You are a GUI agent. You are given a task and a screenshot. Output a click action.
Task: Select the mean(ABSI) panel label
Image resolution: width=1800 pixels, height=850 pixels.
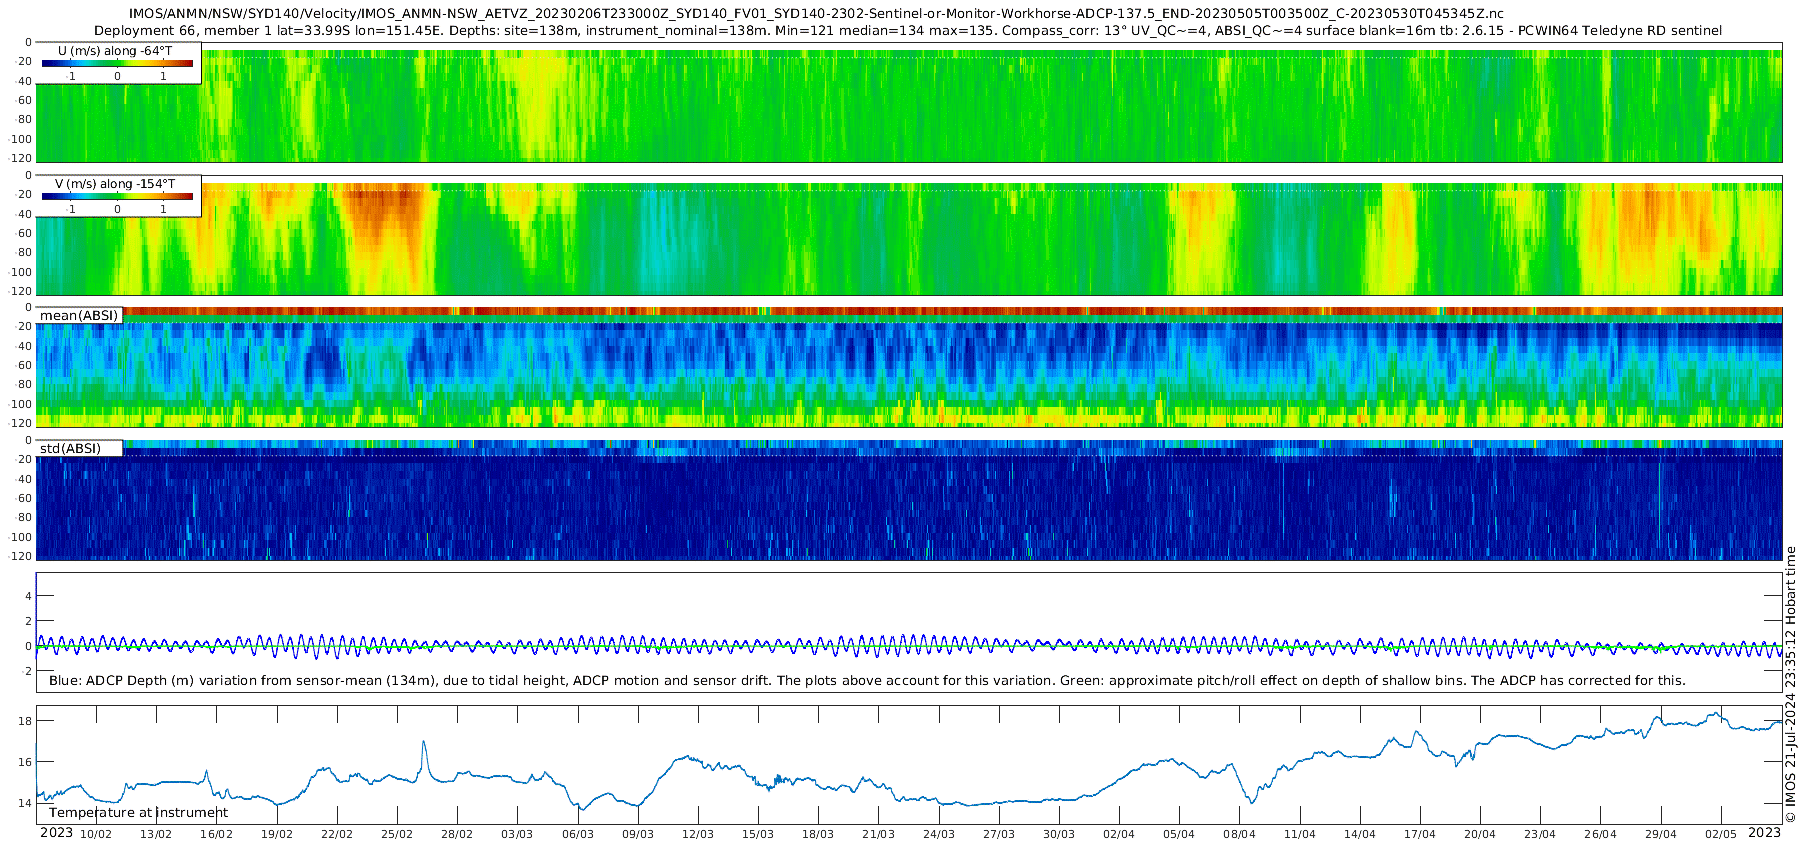[x=79, y=315]
